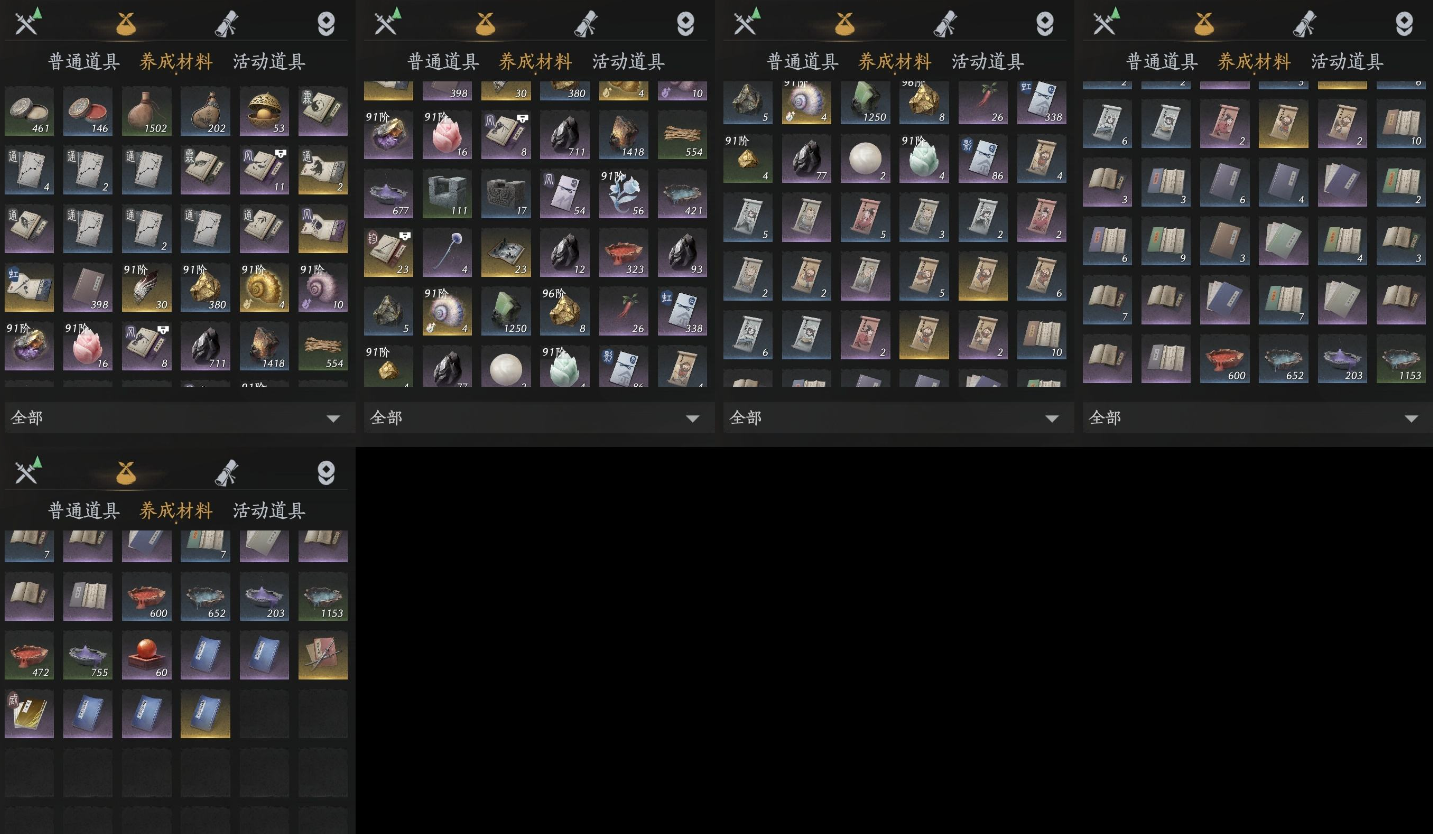Select the red orb item counted 60
The width and height of the screenshot is (1433, 834).
[x=147, y=655]
